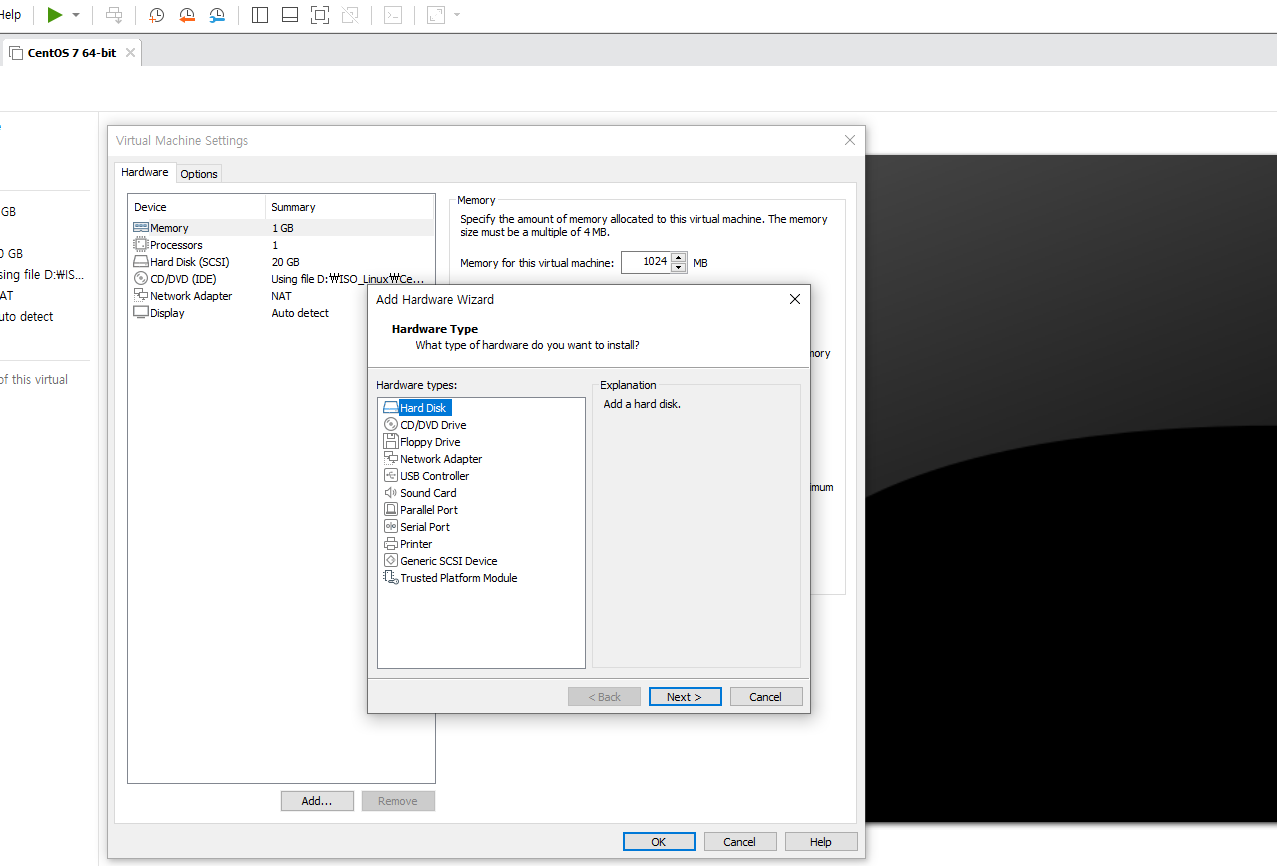Choose Hard Disk hardware type icon
Image resolution: width=1277 pixels, height=866 pixels.
[391, 408]
